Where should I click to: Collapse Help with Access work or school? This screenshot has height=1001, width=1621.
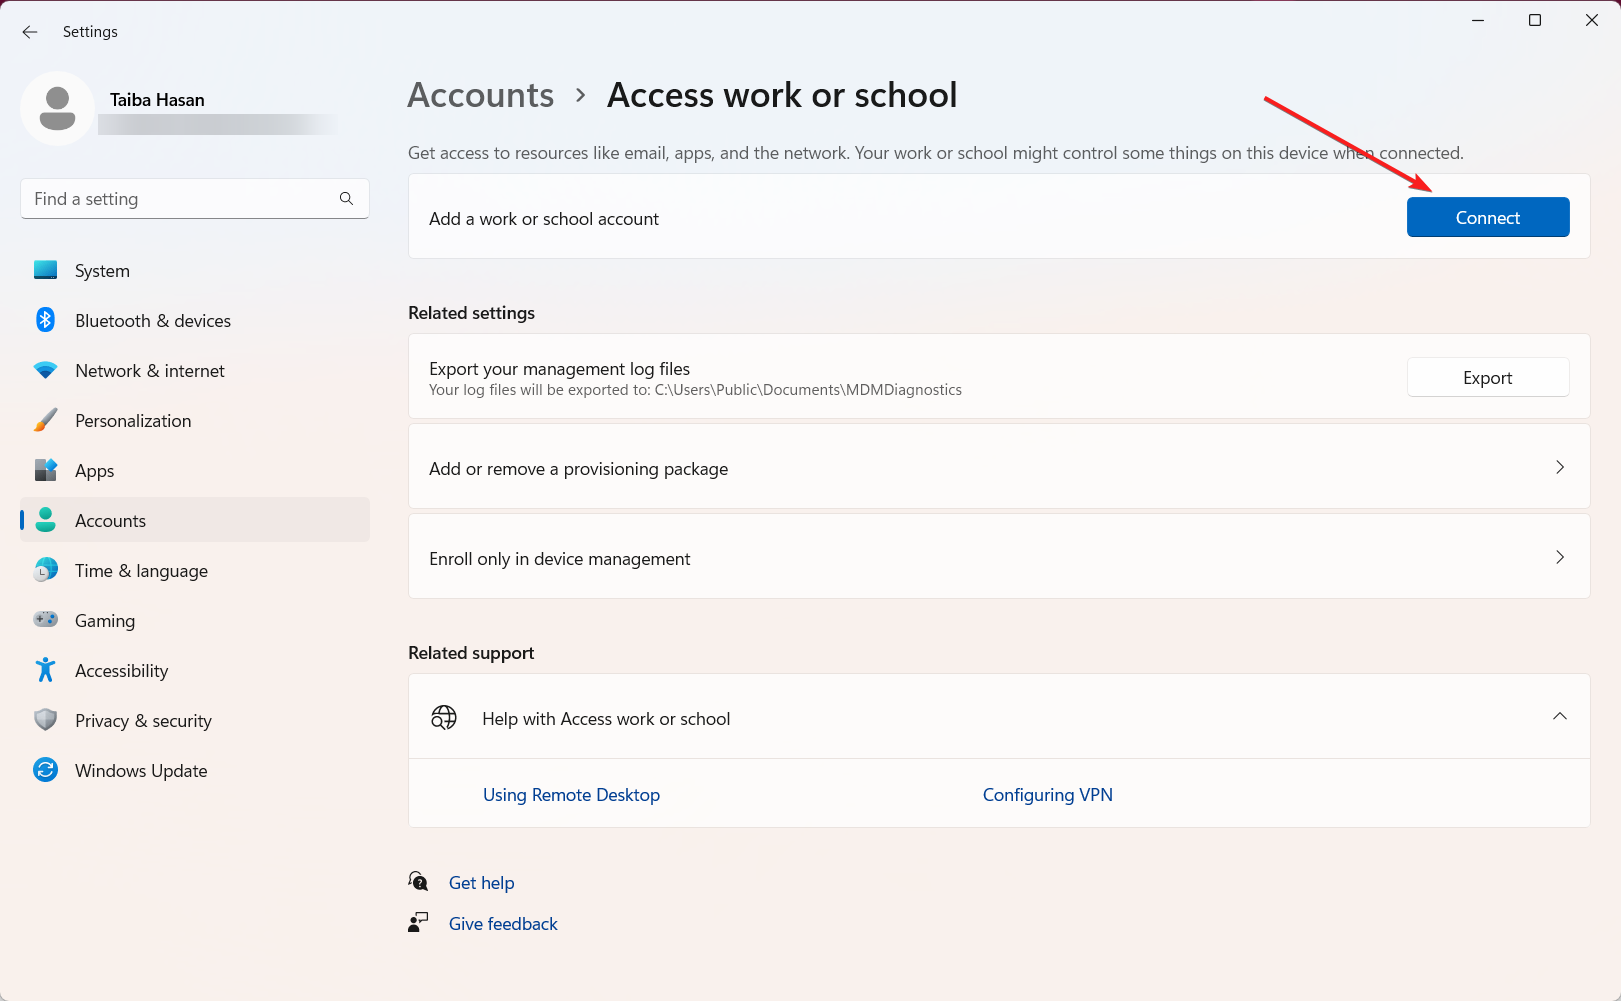point(1559,717)
